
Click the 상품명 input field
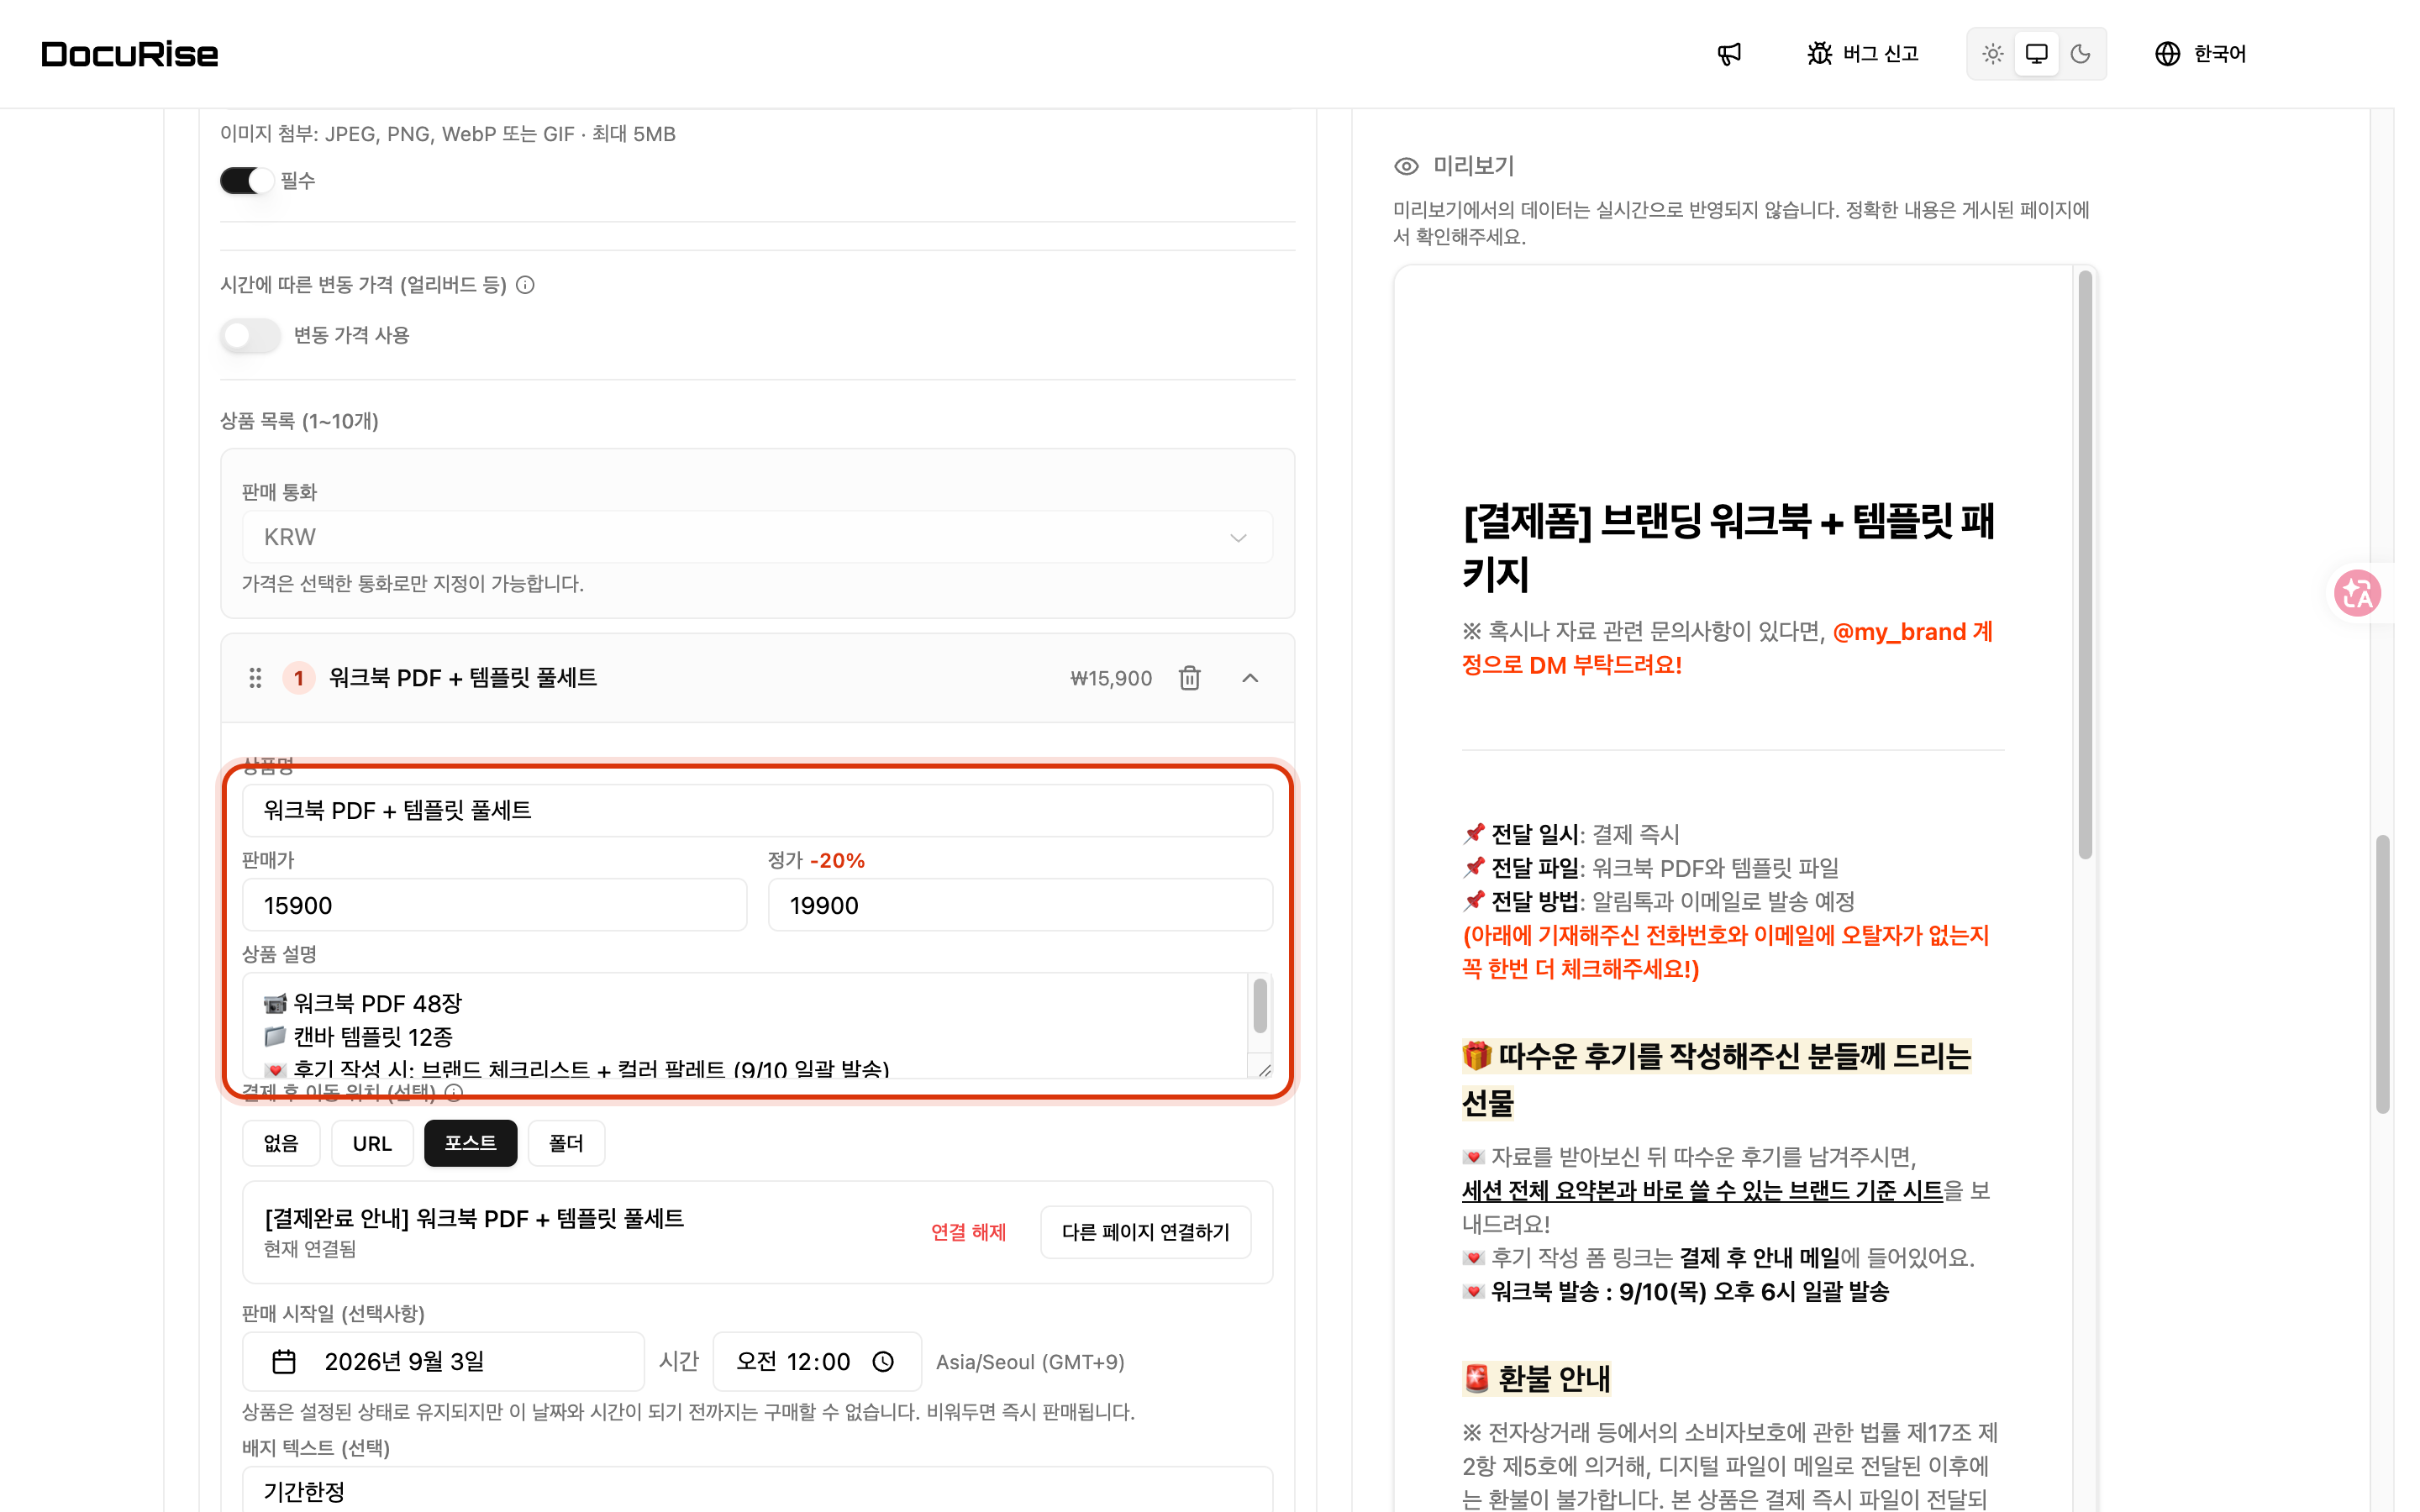(x=757, y=810)
